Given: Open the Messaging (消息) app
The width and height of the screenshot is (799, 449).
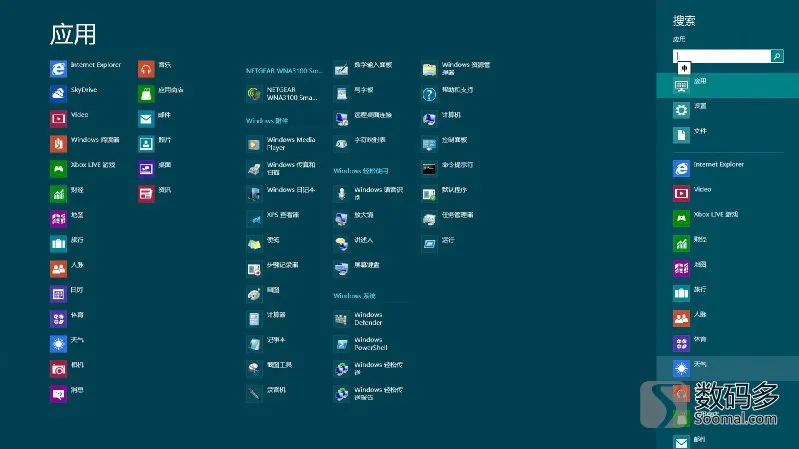Looking at the screenshot, I should point(67,393).
